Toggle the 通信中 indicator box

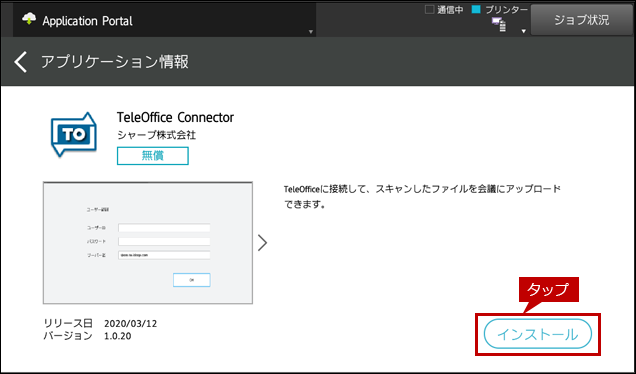(429, 9)
